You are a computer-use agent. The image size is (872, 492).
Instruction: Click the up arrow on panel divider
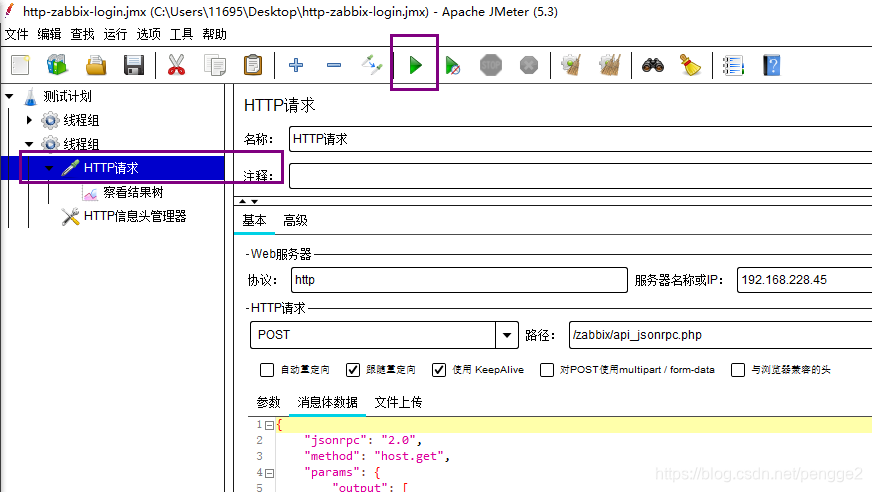242,201
